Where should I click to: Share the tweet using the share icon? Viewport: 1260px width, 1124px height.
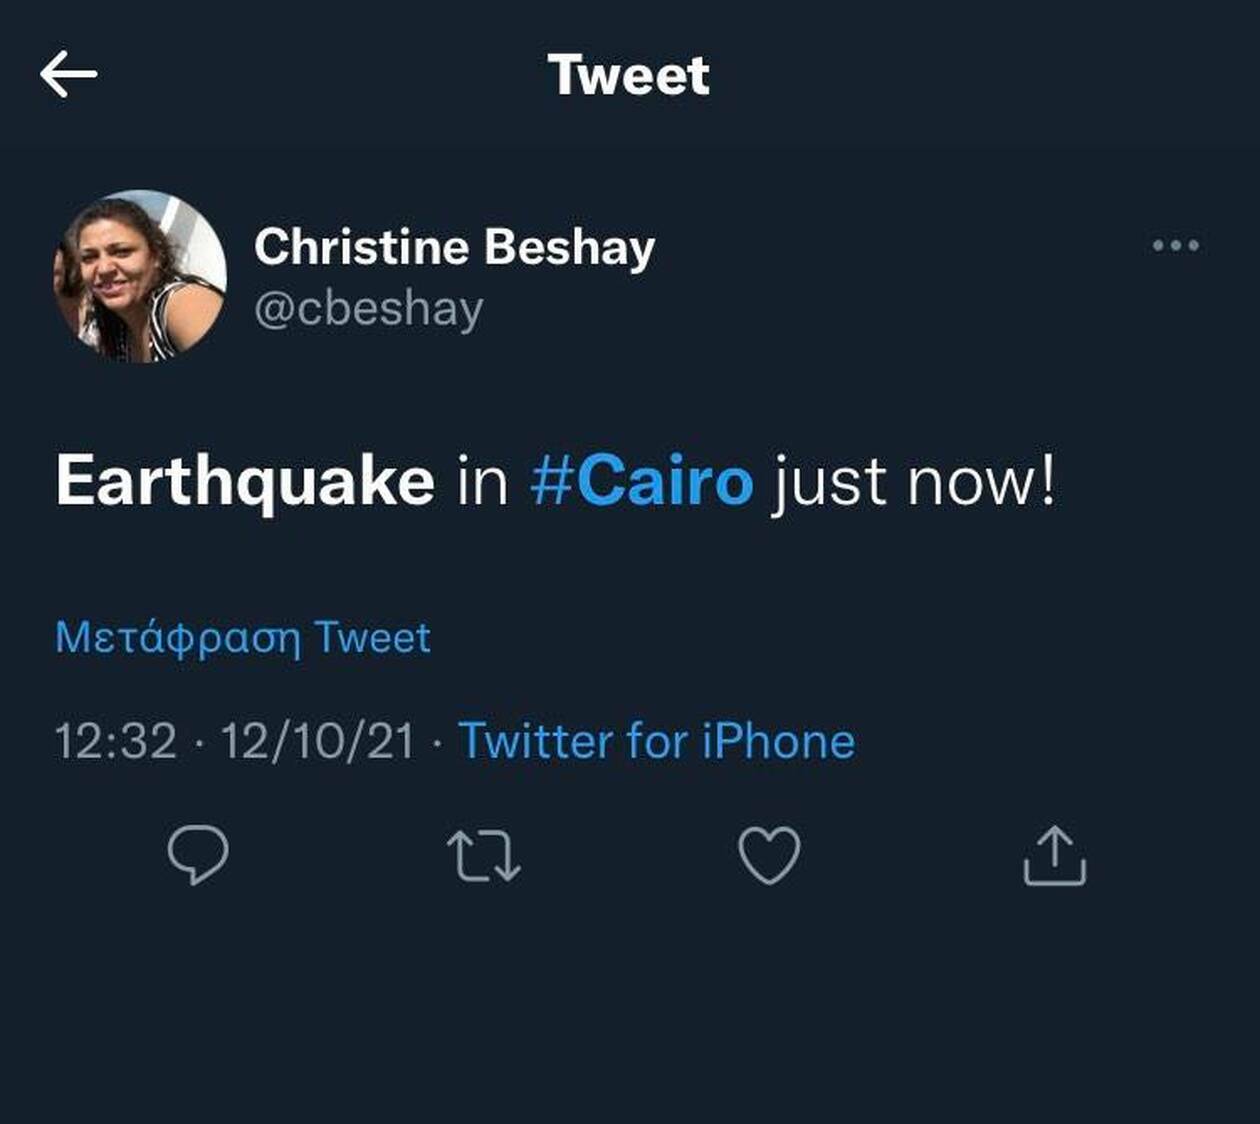1054,855
